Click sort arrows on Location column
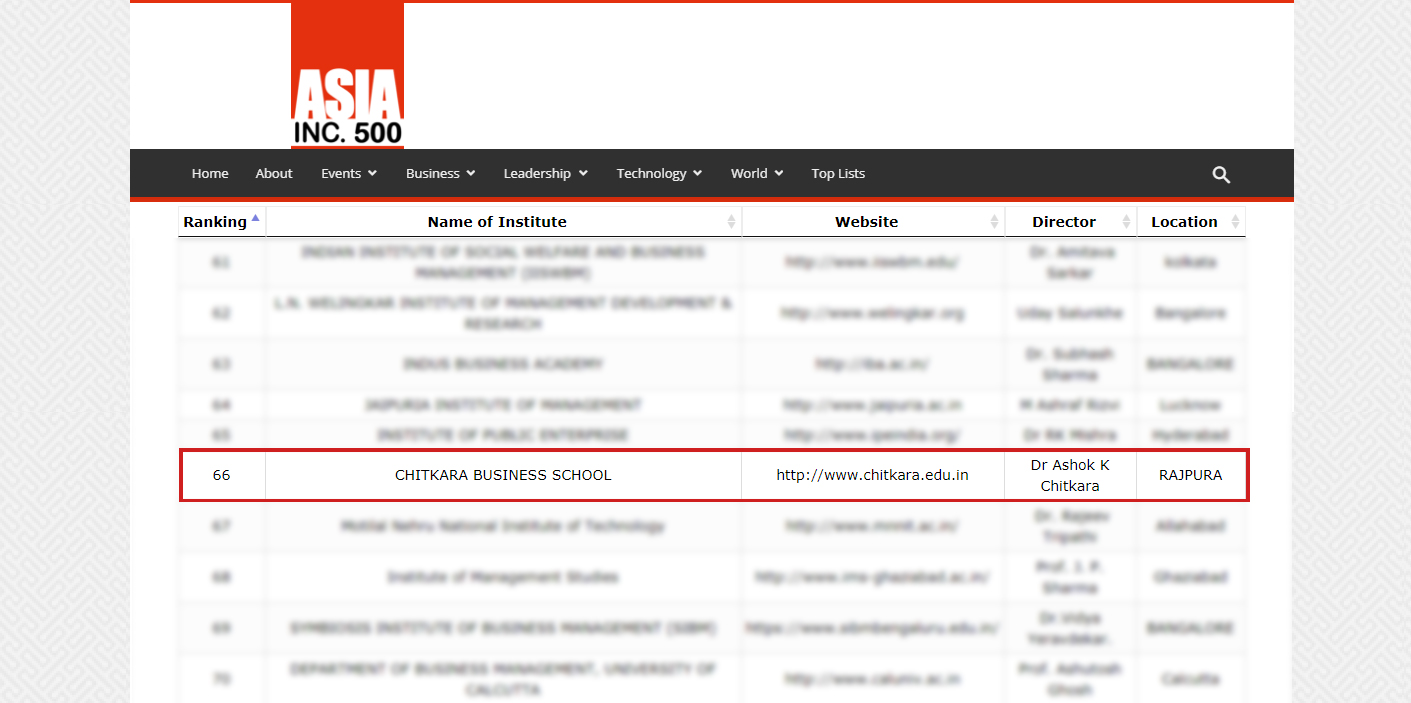The height and width of the screenshot is (703, 1411). point(1235,222)
